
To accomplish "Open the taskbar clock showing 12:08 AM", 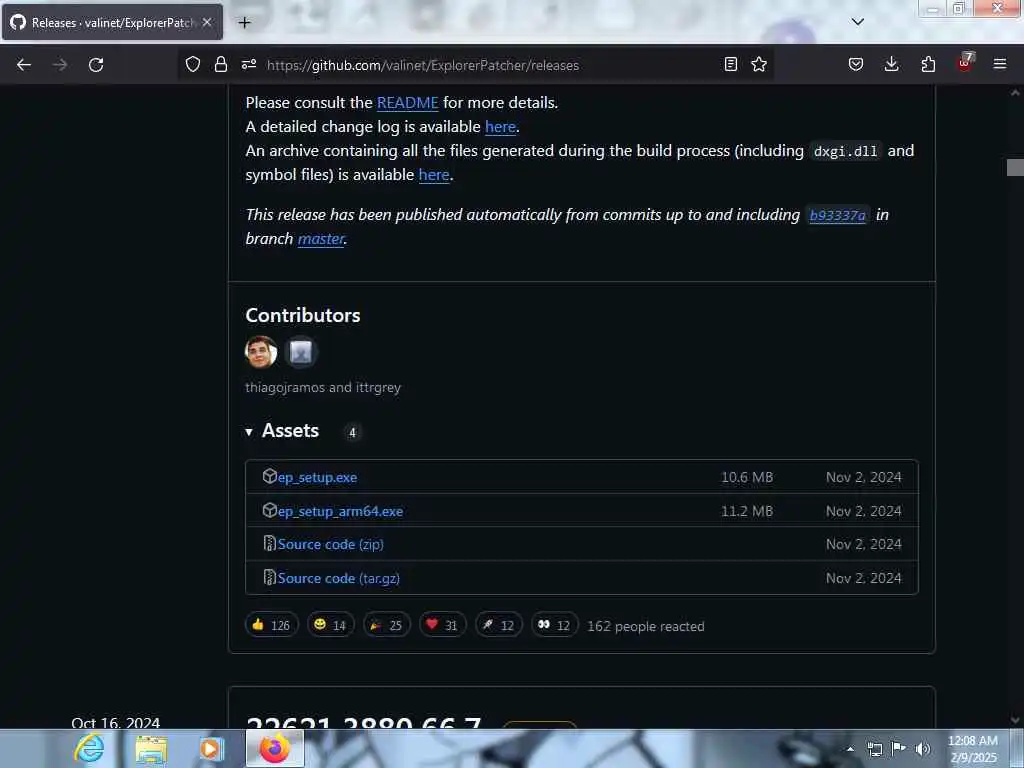I will (x=973, y=749).
